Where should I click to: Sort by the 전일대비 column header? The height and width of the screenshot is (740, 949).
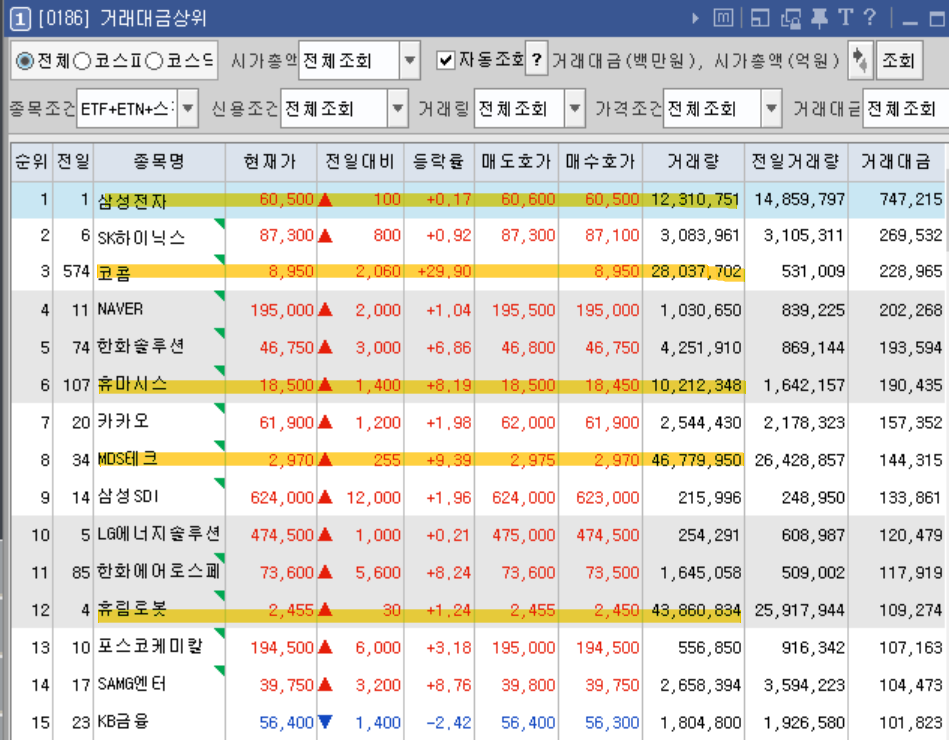tap(360, 162)
